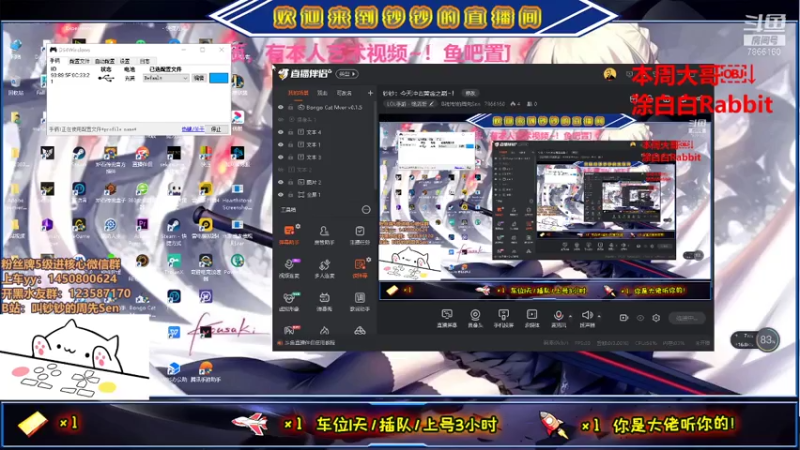Select the 全屏 1 source row
This screenshot has height=450, width=800.
point(324,194)
